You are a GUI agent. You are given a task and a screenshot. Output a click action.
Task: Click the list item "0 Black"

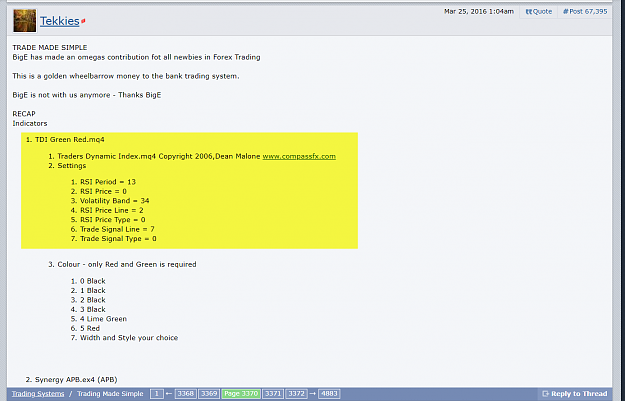point(92,281)
